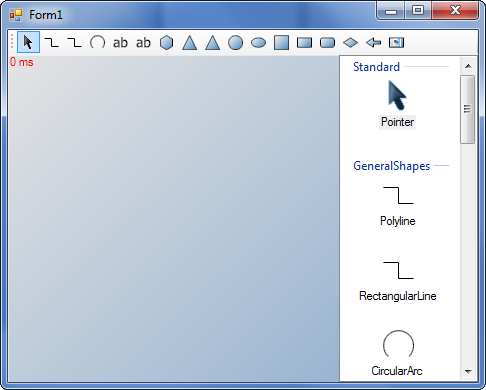Screen dimensions: 486x390
Task: Select the 'Pointer' label in Standard group
Action: pyautogui.click(x=397, y=122)
